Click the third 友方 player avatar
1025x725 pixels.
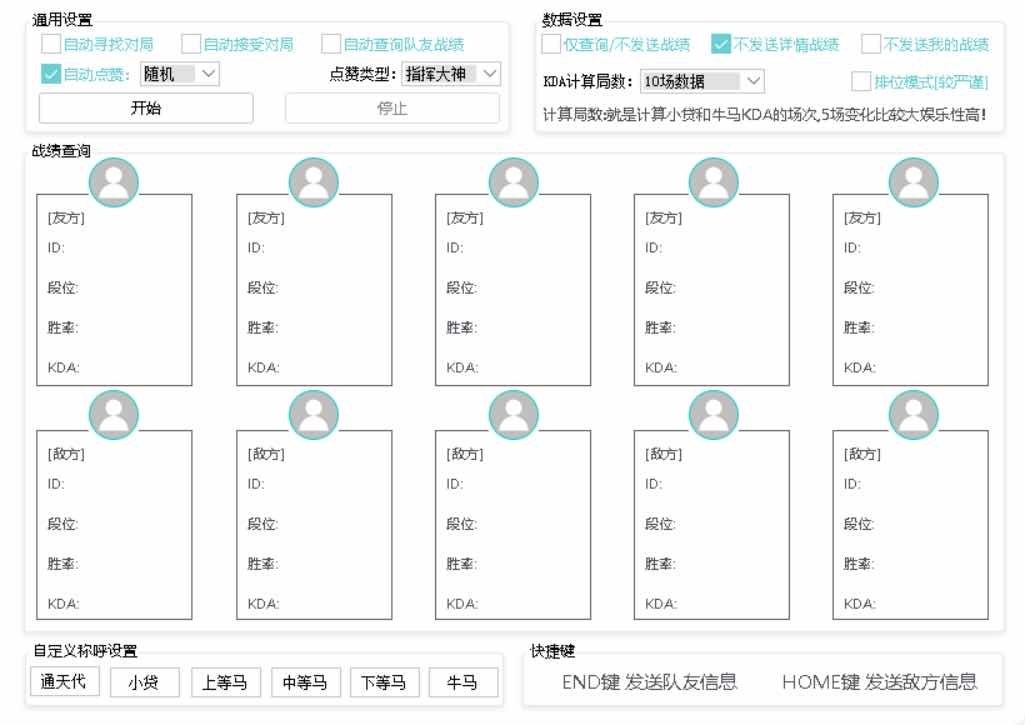514,182
